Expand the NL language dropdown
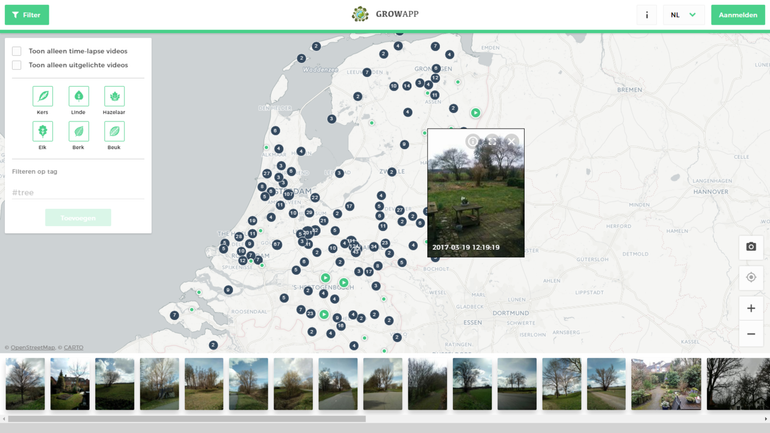The image size is (770, 433). coord(684,15)
